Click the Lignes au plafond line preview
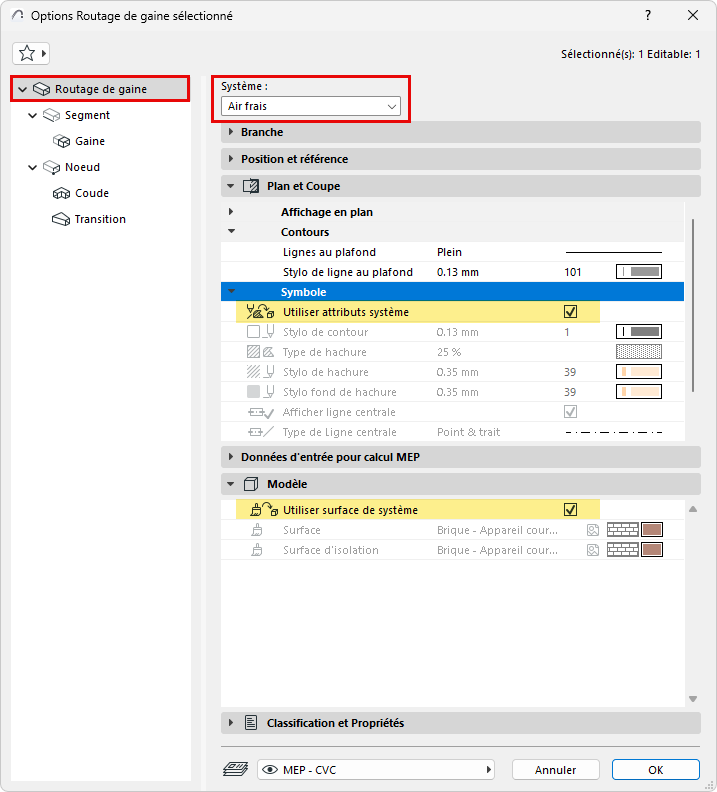The image size is (717, 792). 613,252
